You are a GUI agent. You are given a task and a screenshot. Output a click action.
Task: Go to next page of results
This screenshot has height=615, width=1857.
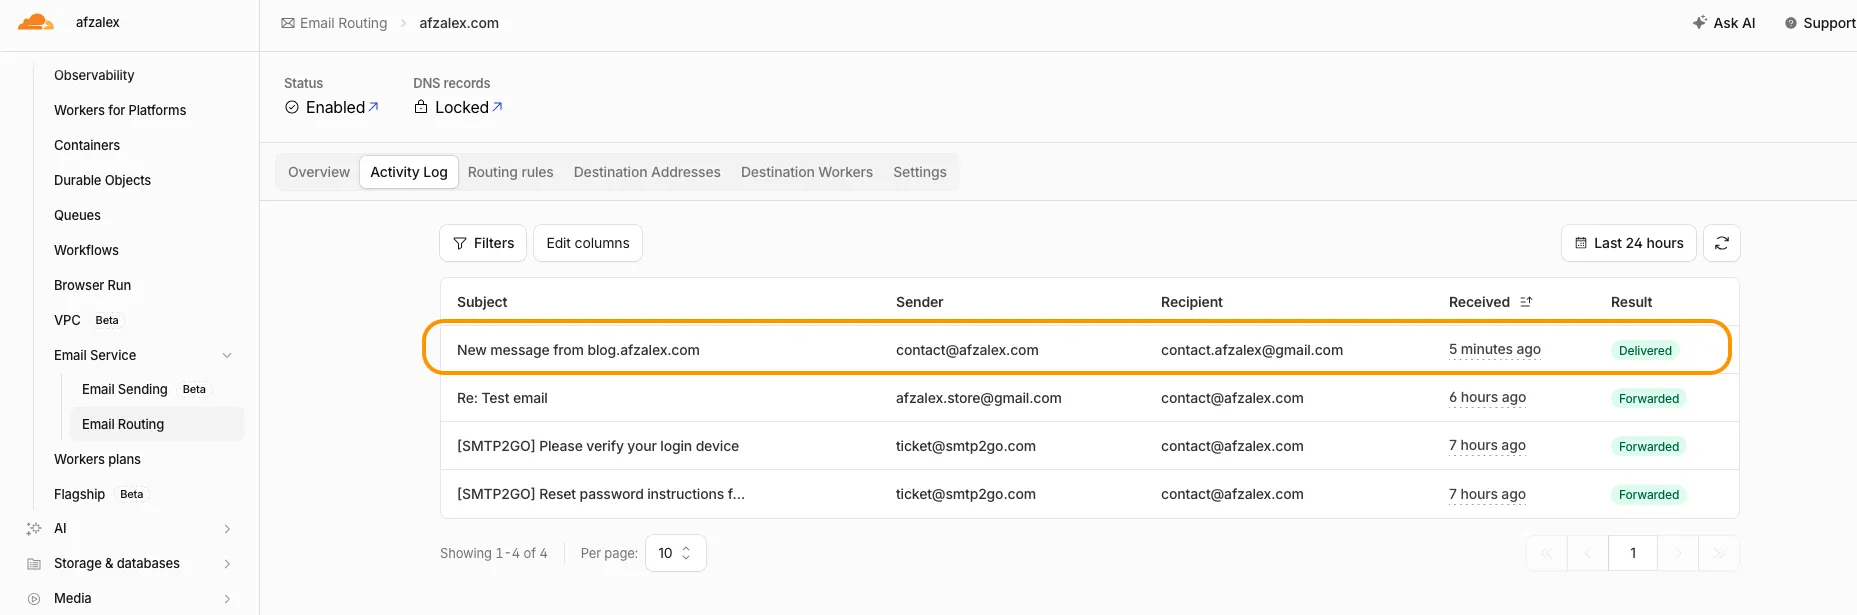pyautogui.click(x=1679, y=553)
